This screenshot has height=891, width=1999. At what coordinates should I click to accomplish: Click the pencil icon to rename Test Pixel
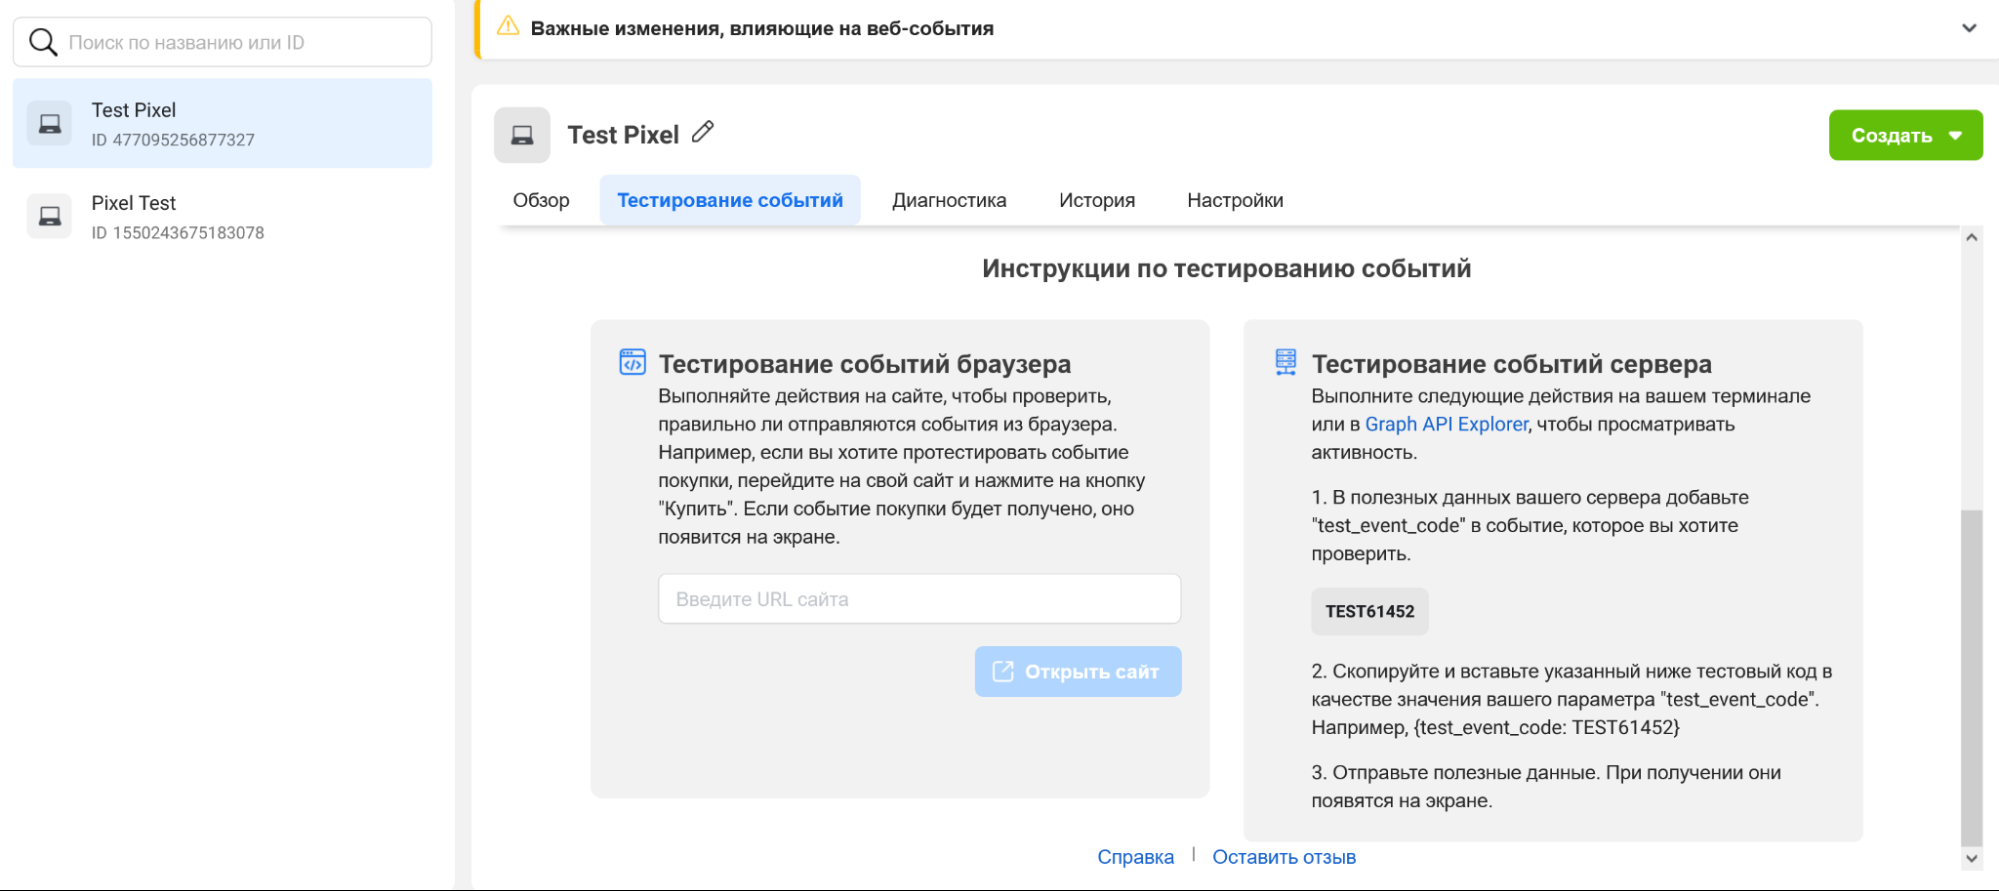[703, 132]
